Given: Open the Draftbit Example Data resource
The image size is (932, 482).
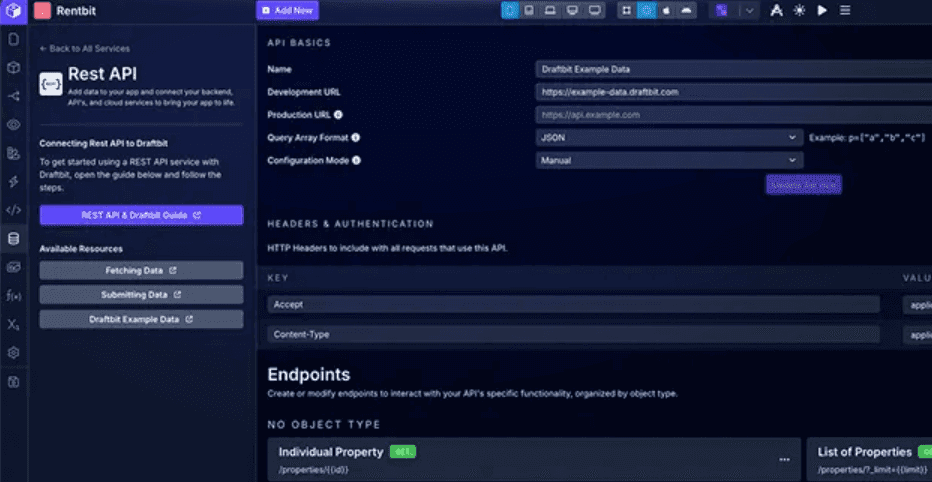Looking at the screenshot, I should [x=141, y=319].
